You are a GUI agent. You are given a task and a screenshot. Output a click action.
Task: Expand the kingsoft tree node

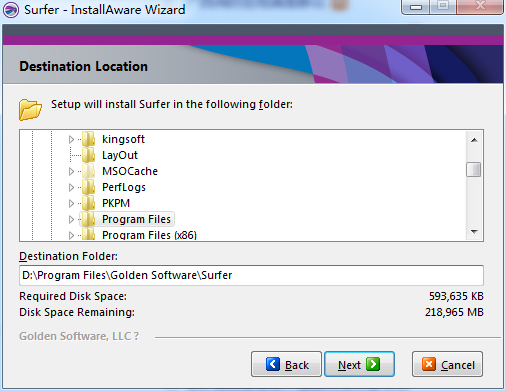point(71,139)
